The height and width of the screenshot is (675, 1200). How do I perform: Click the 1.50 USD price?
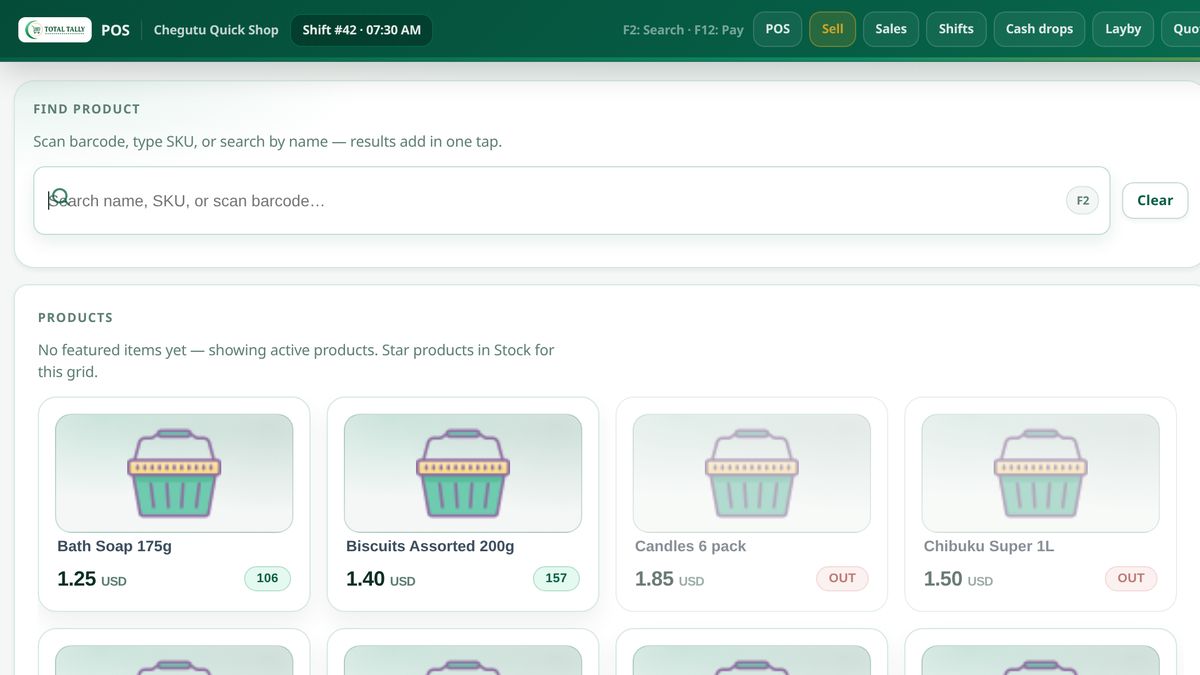click(958, 579)
